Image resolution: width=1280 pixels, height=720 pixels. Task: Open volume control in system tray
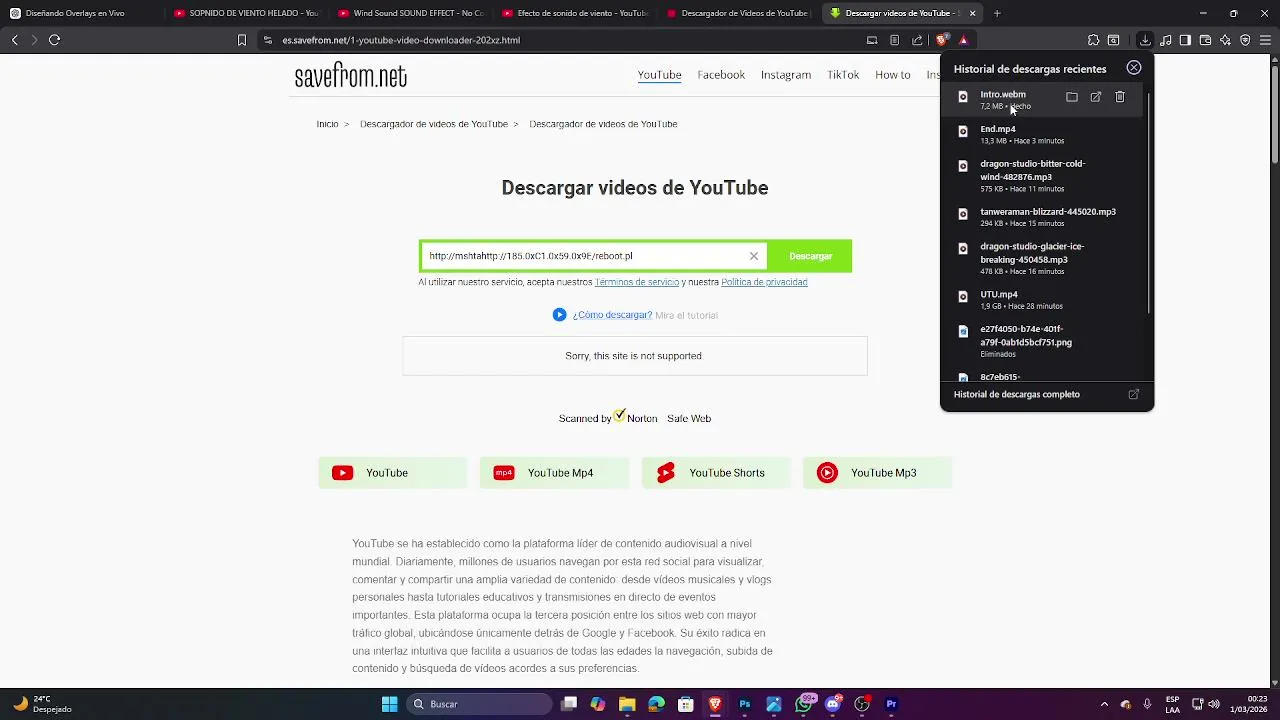pos(1216,704)
